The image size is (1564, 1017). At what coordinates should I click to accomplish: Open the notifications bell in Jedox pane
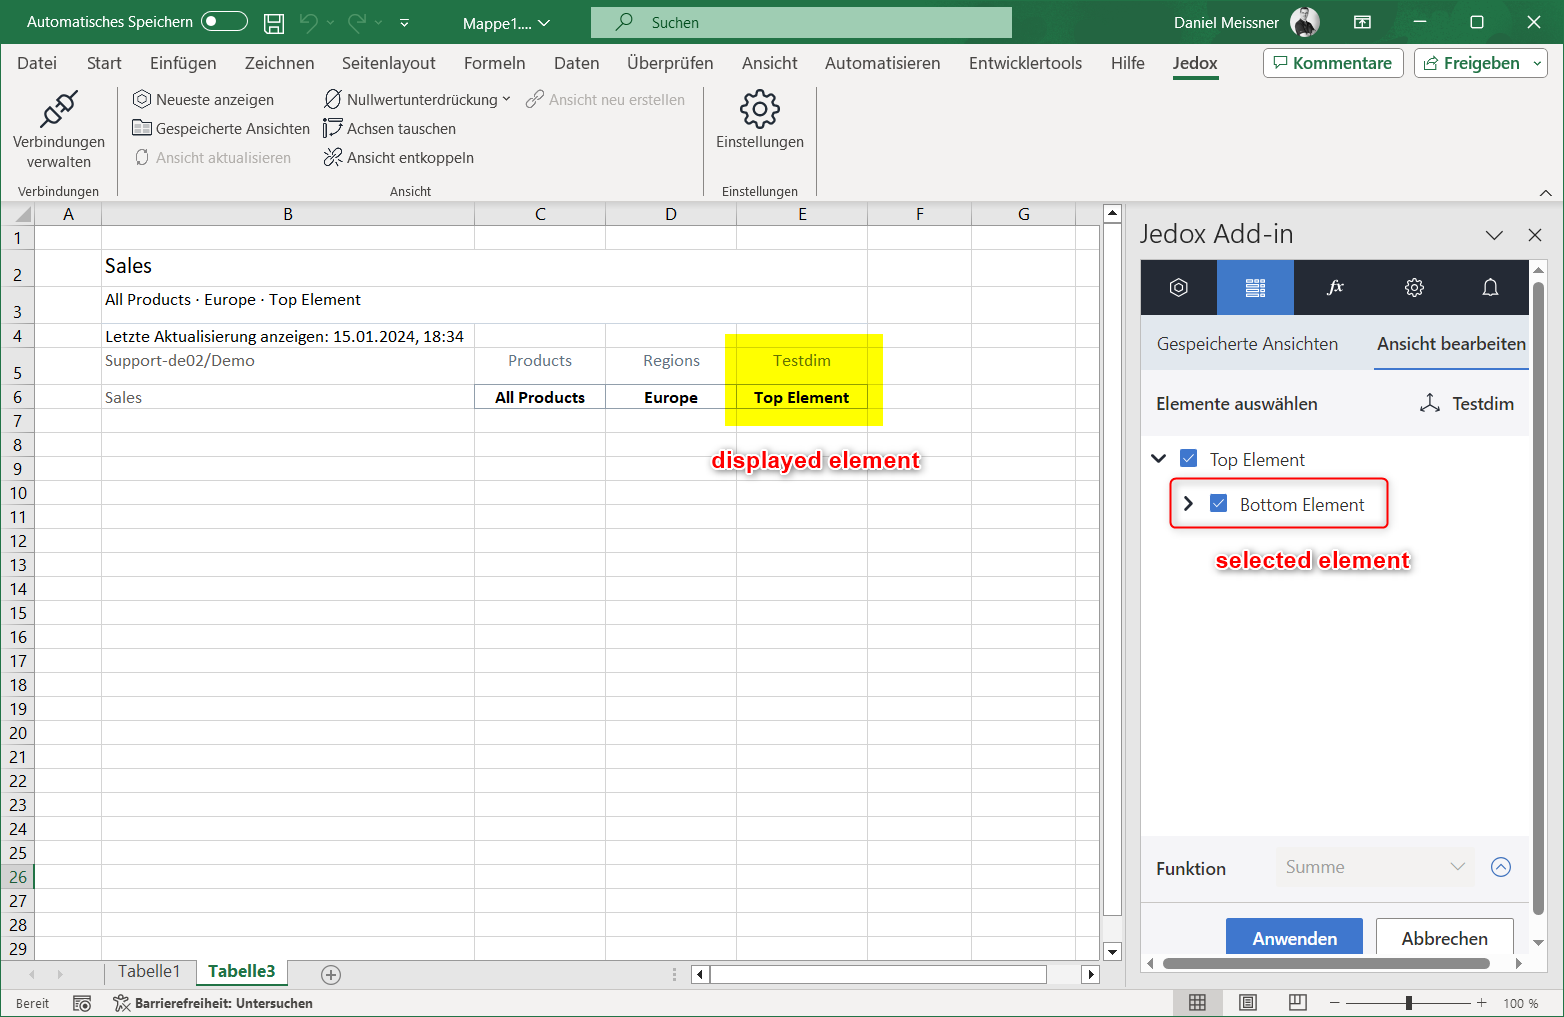1490,288
